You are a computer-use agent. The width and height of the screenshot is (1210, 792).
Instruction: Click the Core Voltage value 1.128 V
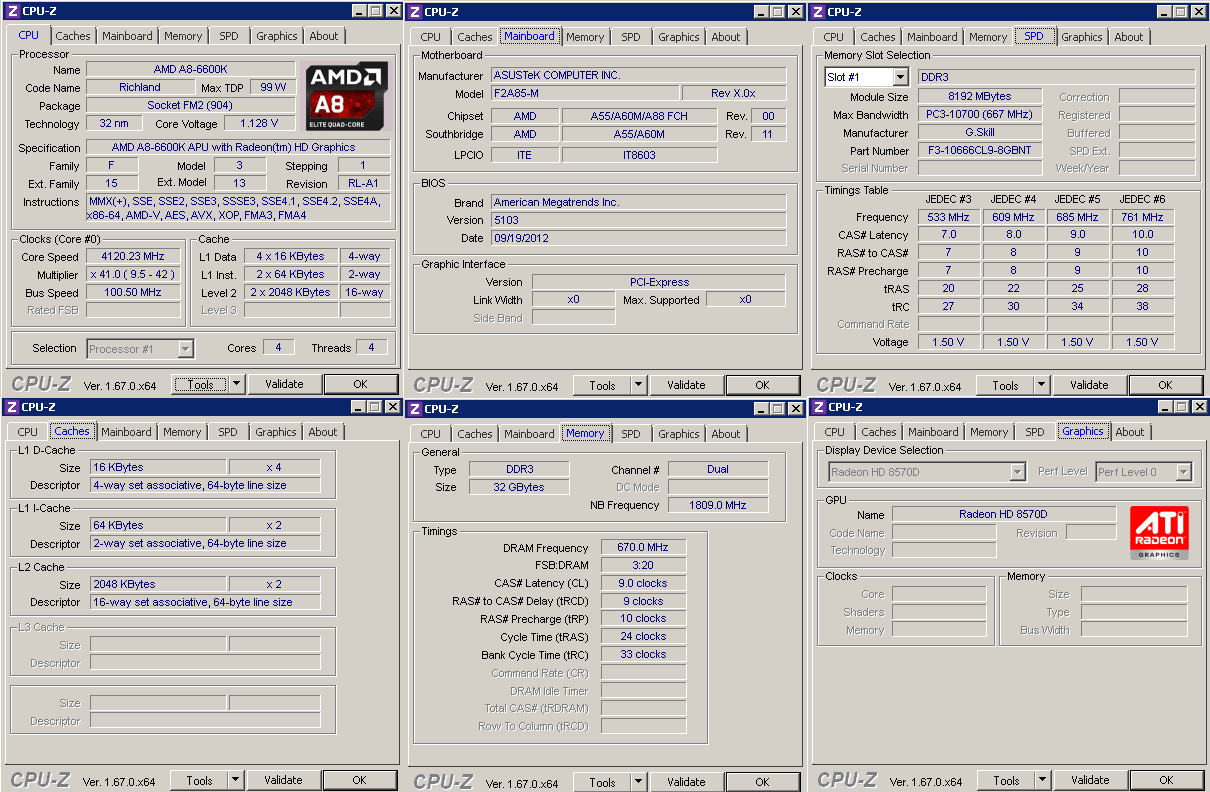260,123
